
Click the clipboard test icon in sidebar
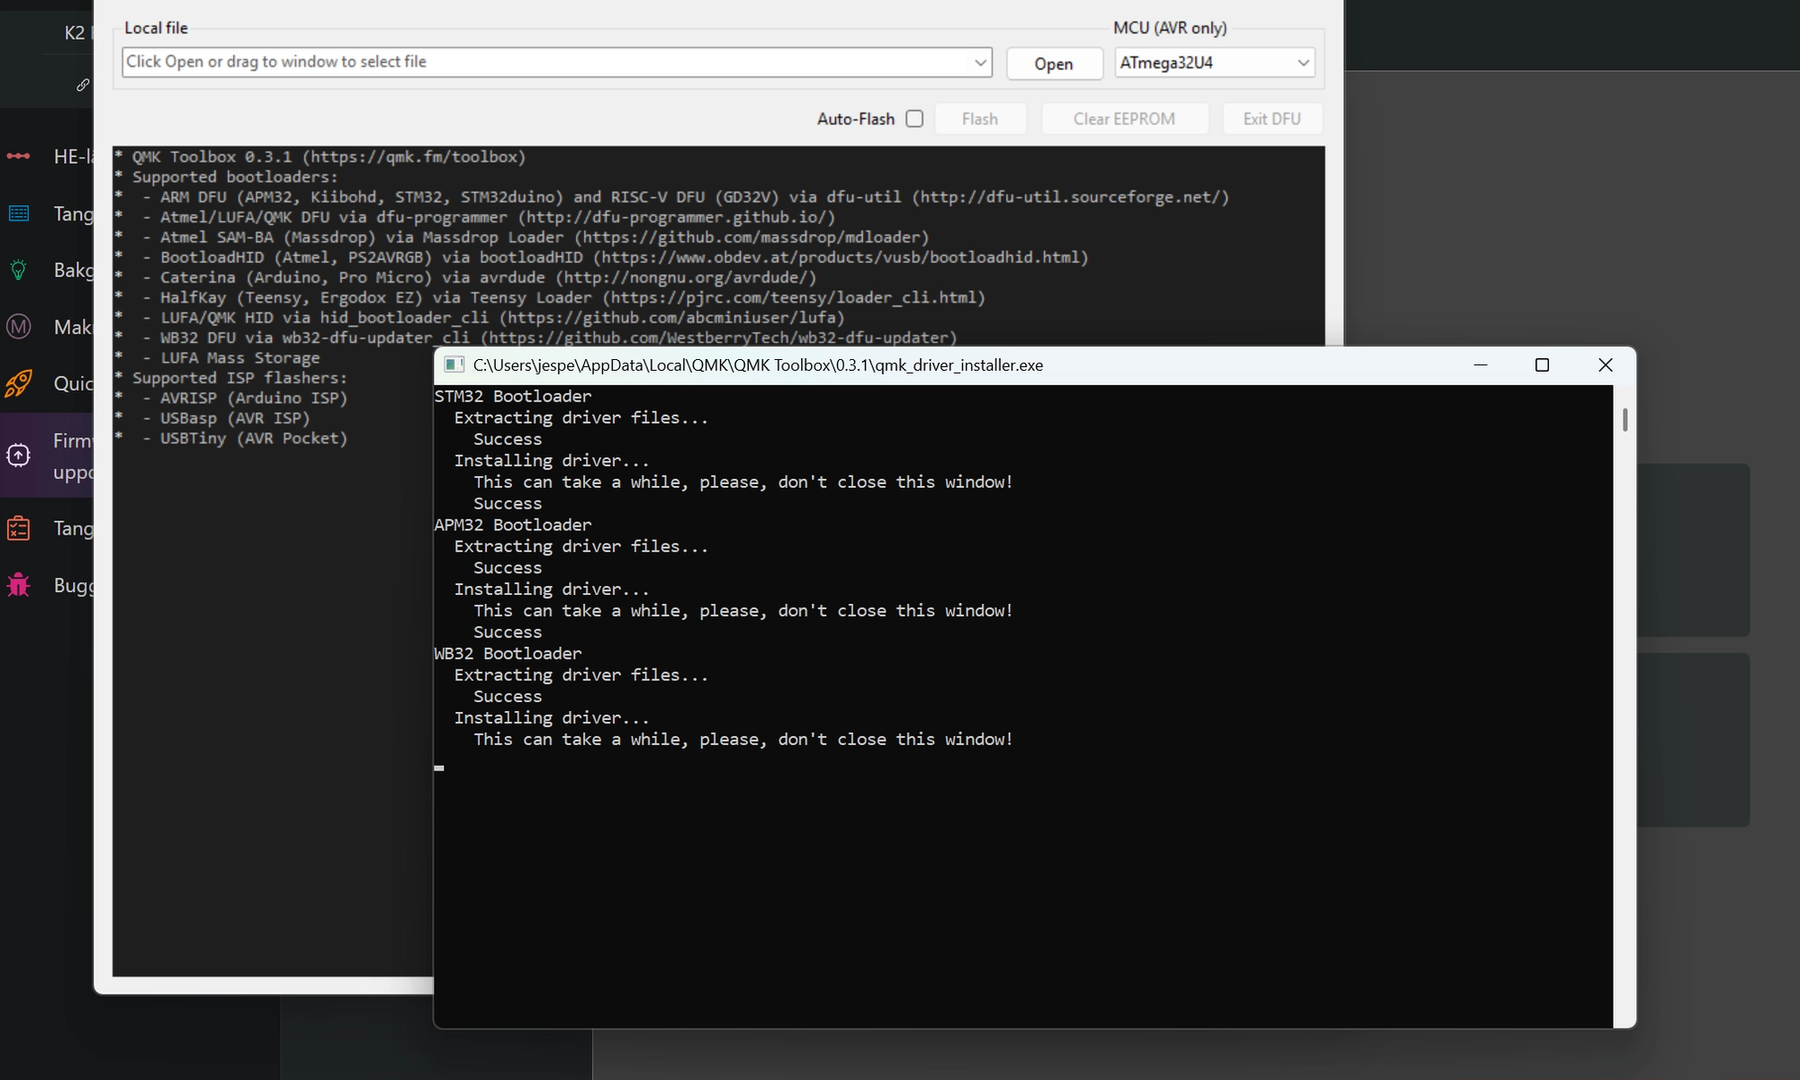(x=18, y=528)
